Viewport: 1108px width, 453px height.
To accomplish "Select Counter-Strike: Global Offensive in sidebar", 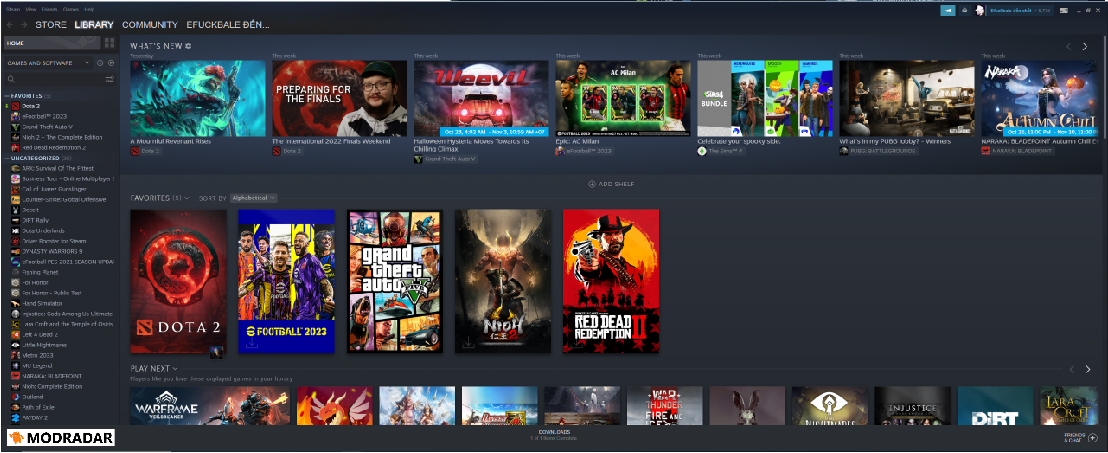I will coord(64,199).
